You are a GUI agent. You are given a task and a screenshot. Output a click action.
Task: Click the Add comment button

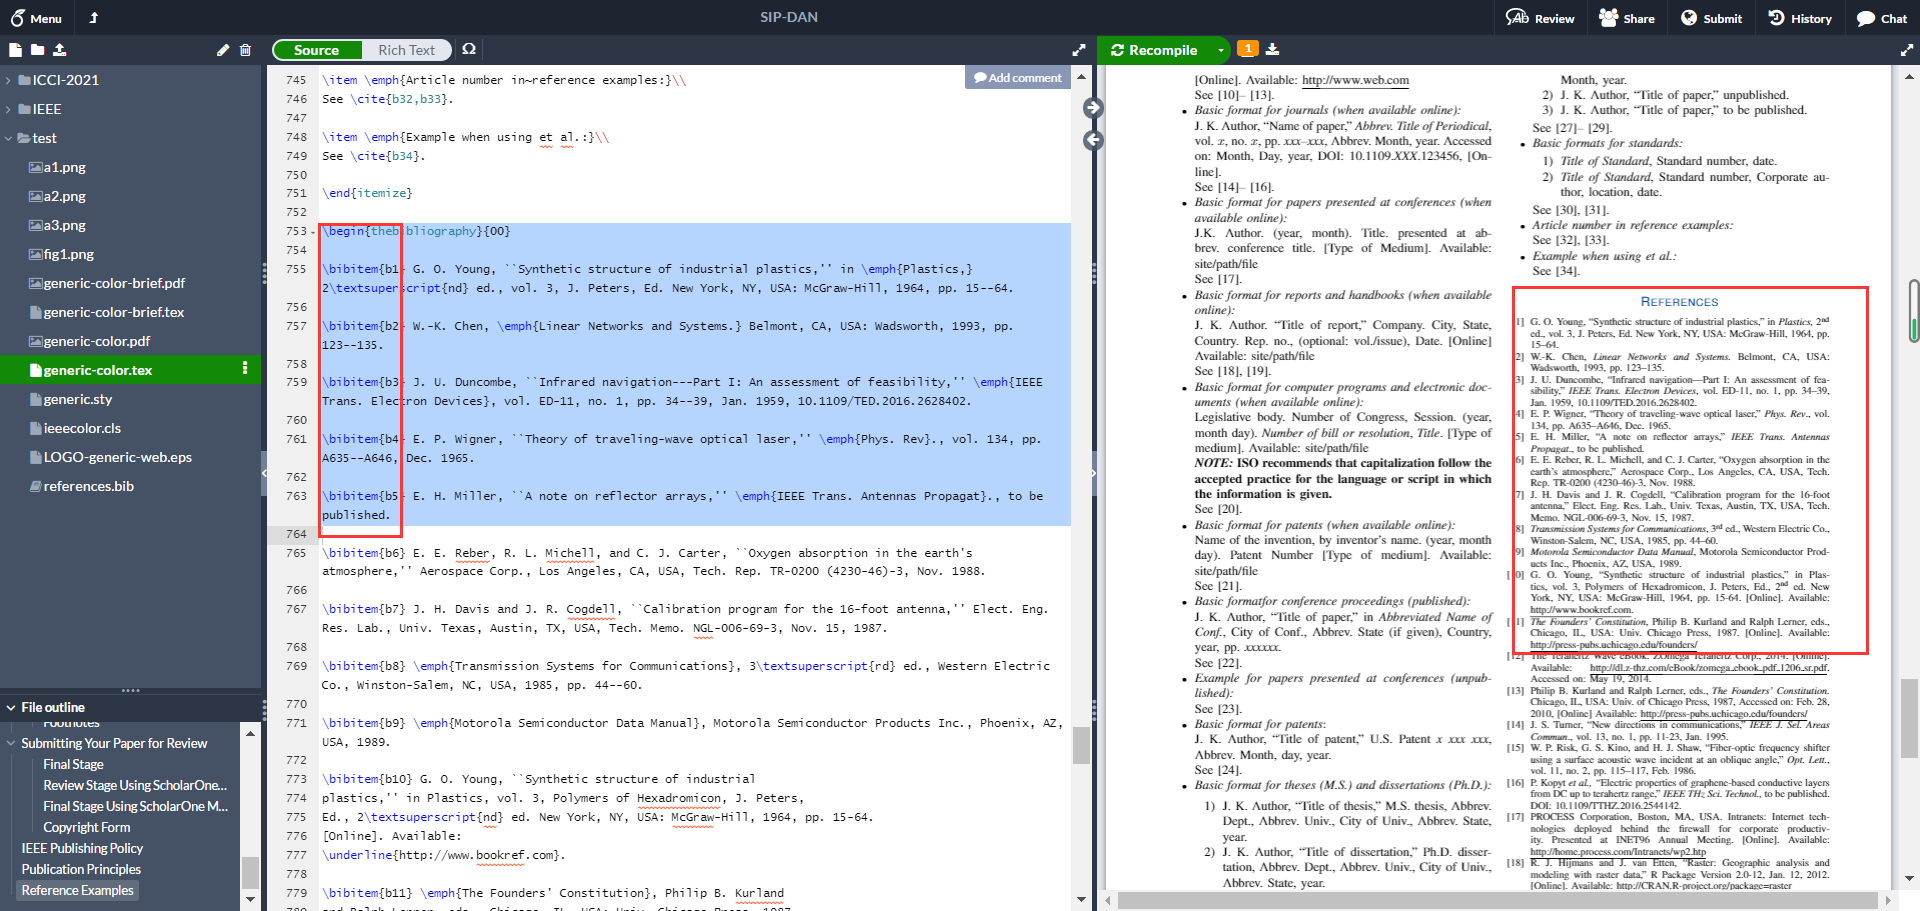[1017, 77]
